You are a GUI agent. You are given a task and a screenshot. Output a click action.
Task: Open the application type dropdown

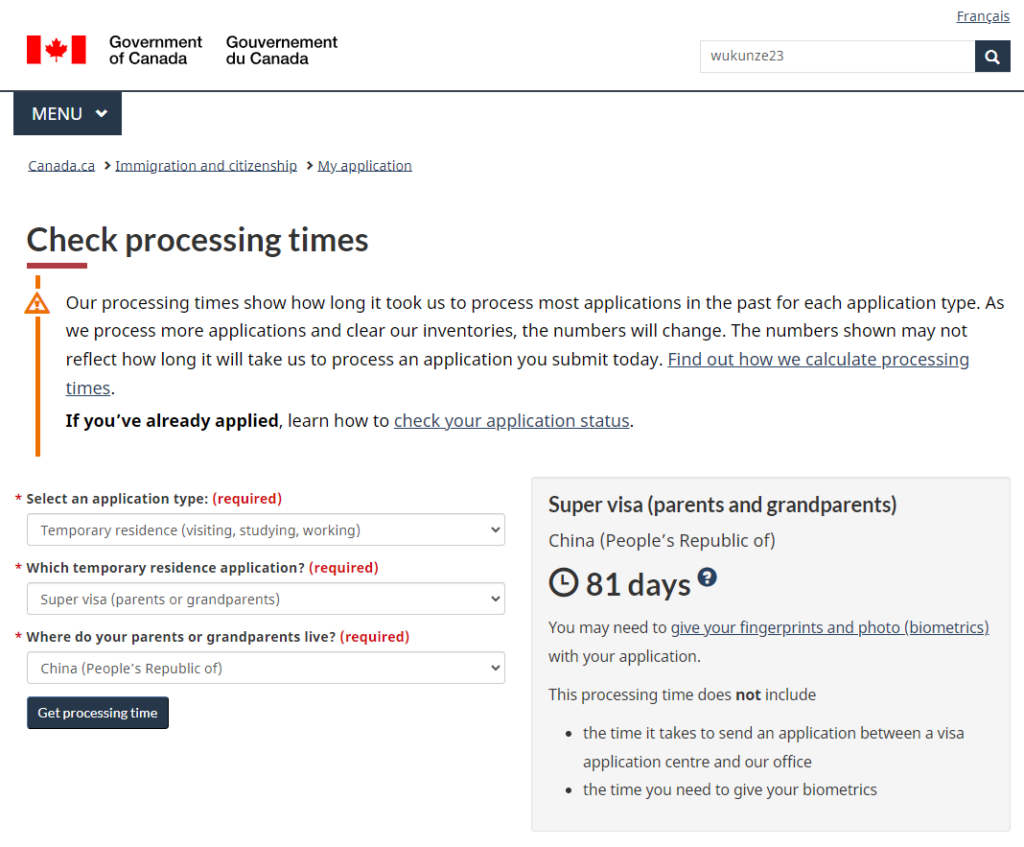(266, 530)
